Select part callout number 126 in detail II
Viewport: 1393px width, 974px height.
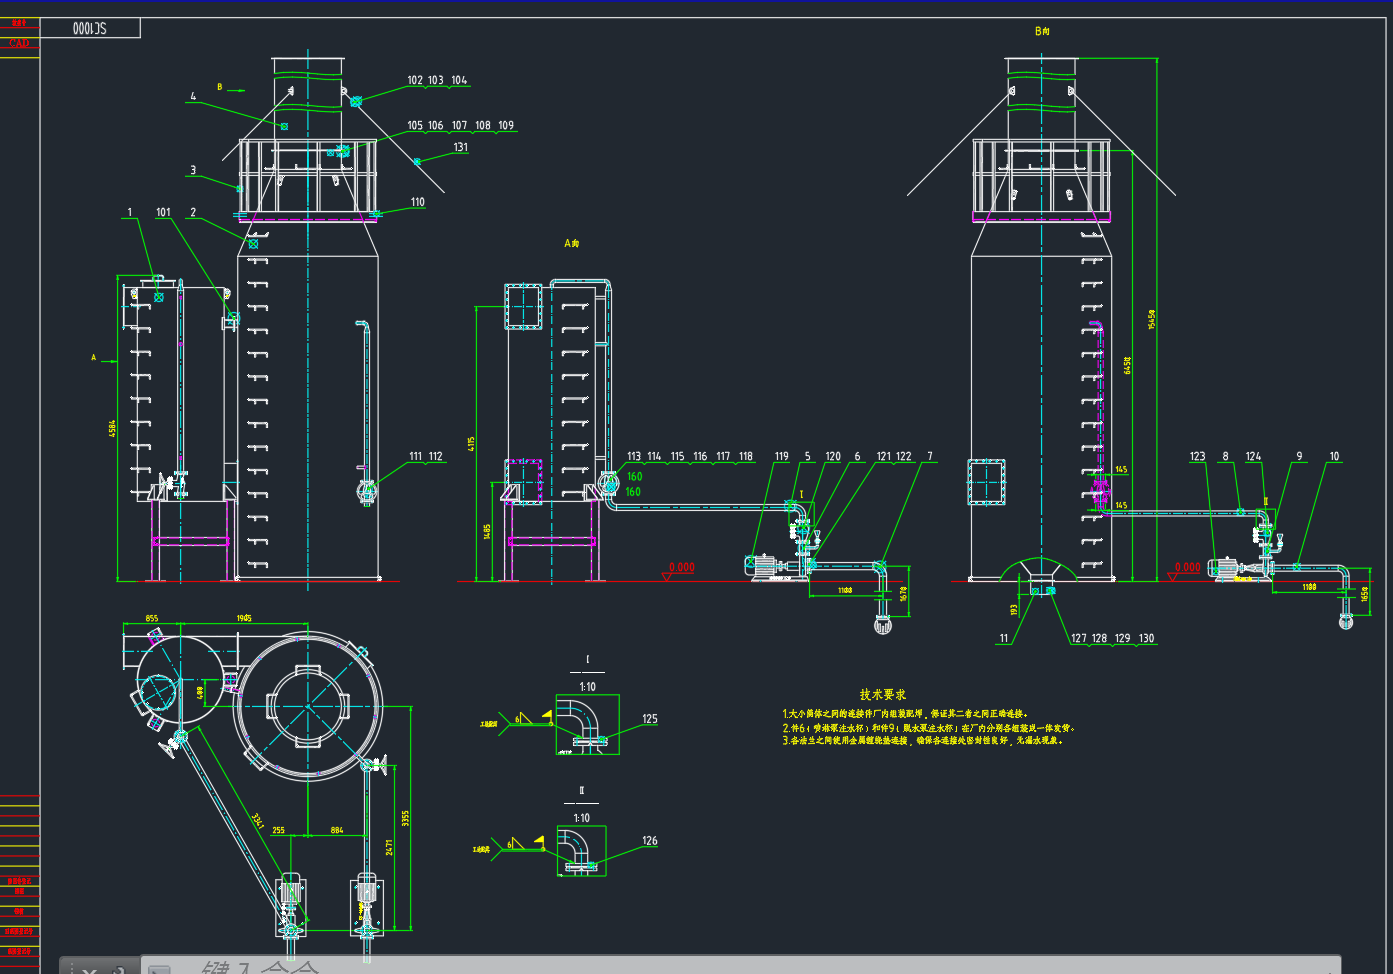click(650, 841)
